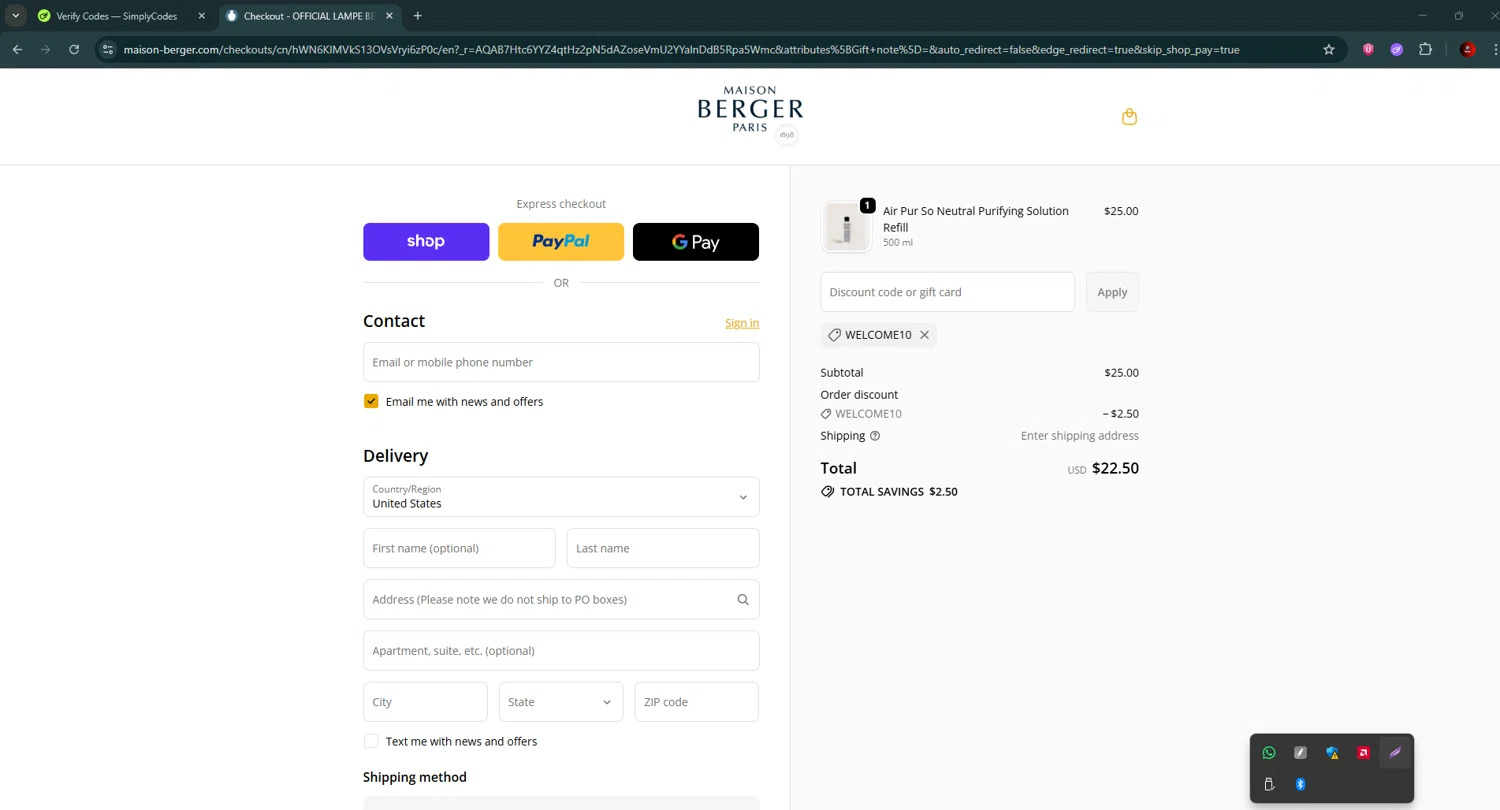Screen dimensions: 1500x810
Task: Open the shopping bag cart icon
Action: (x=1129, y=117)
